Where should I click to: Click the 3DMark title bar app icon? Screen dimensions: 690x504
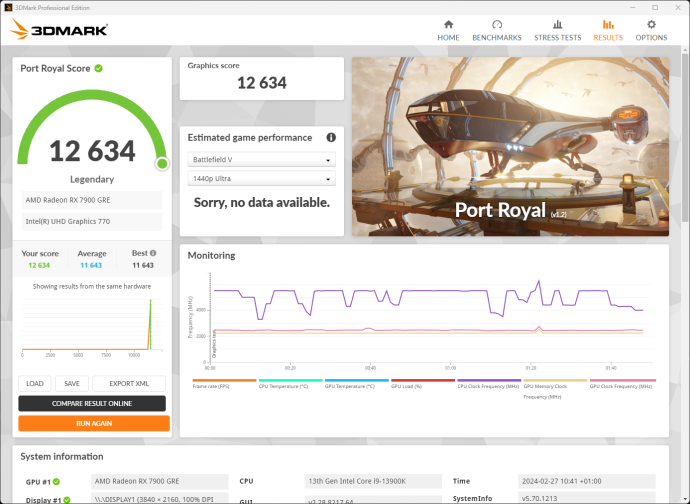[x=8, y=7]
